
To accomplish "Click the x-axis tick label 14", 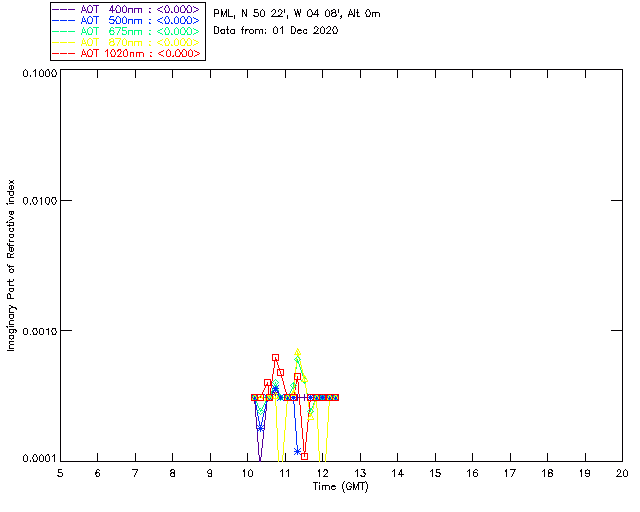I will click(398, 473).
